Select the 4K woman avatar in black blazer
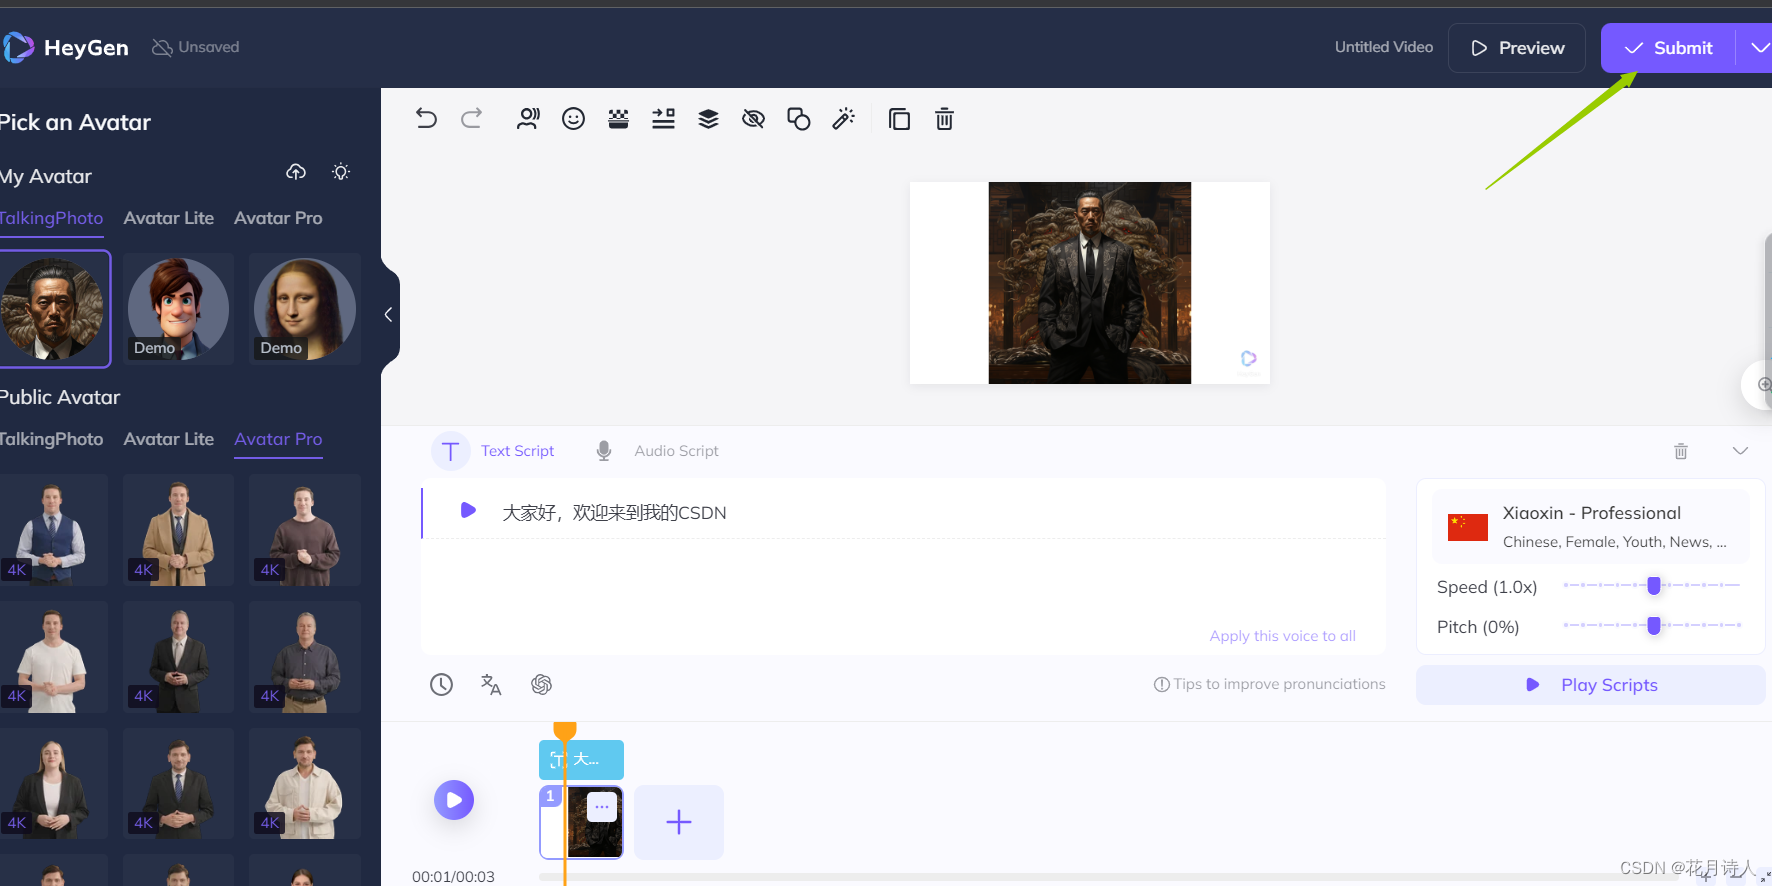 (x=53, y=783)
